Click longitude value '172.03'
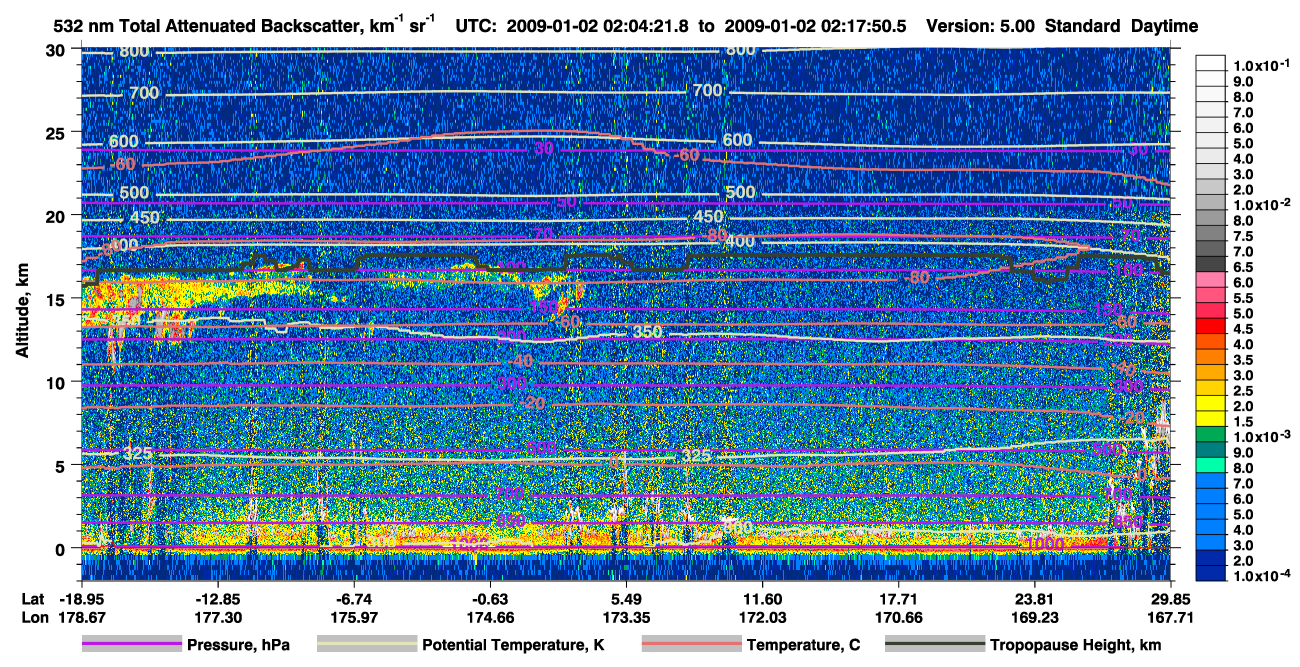1300x667 pixels. coord(763,617)
